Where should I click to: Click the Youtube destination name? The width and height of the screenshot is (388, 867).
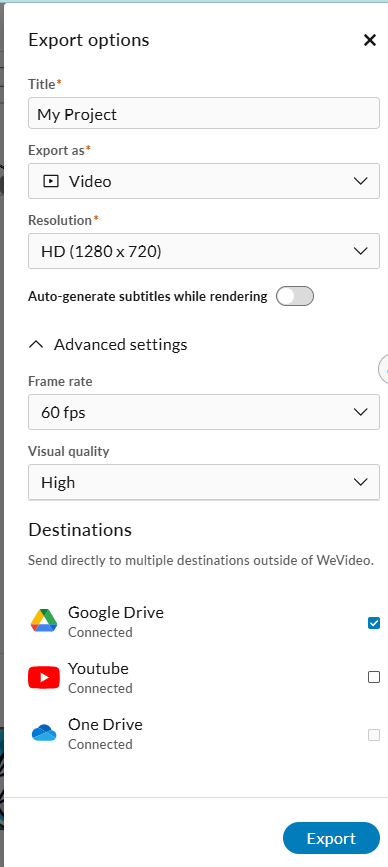[x=98, y=668]
